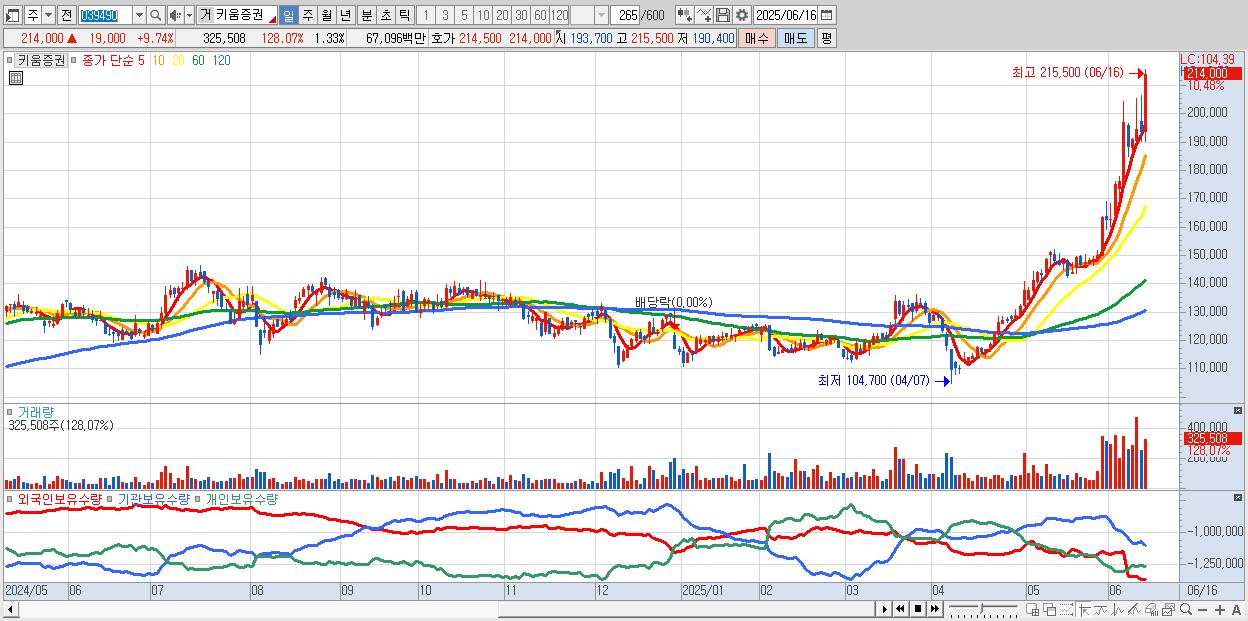Viewport: 1248px width, 621px height.
Task: Click the date field 2025/06/16
Action: [786, 15]
